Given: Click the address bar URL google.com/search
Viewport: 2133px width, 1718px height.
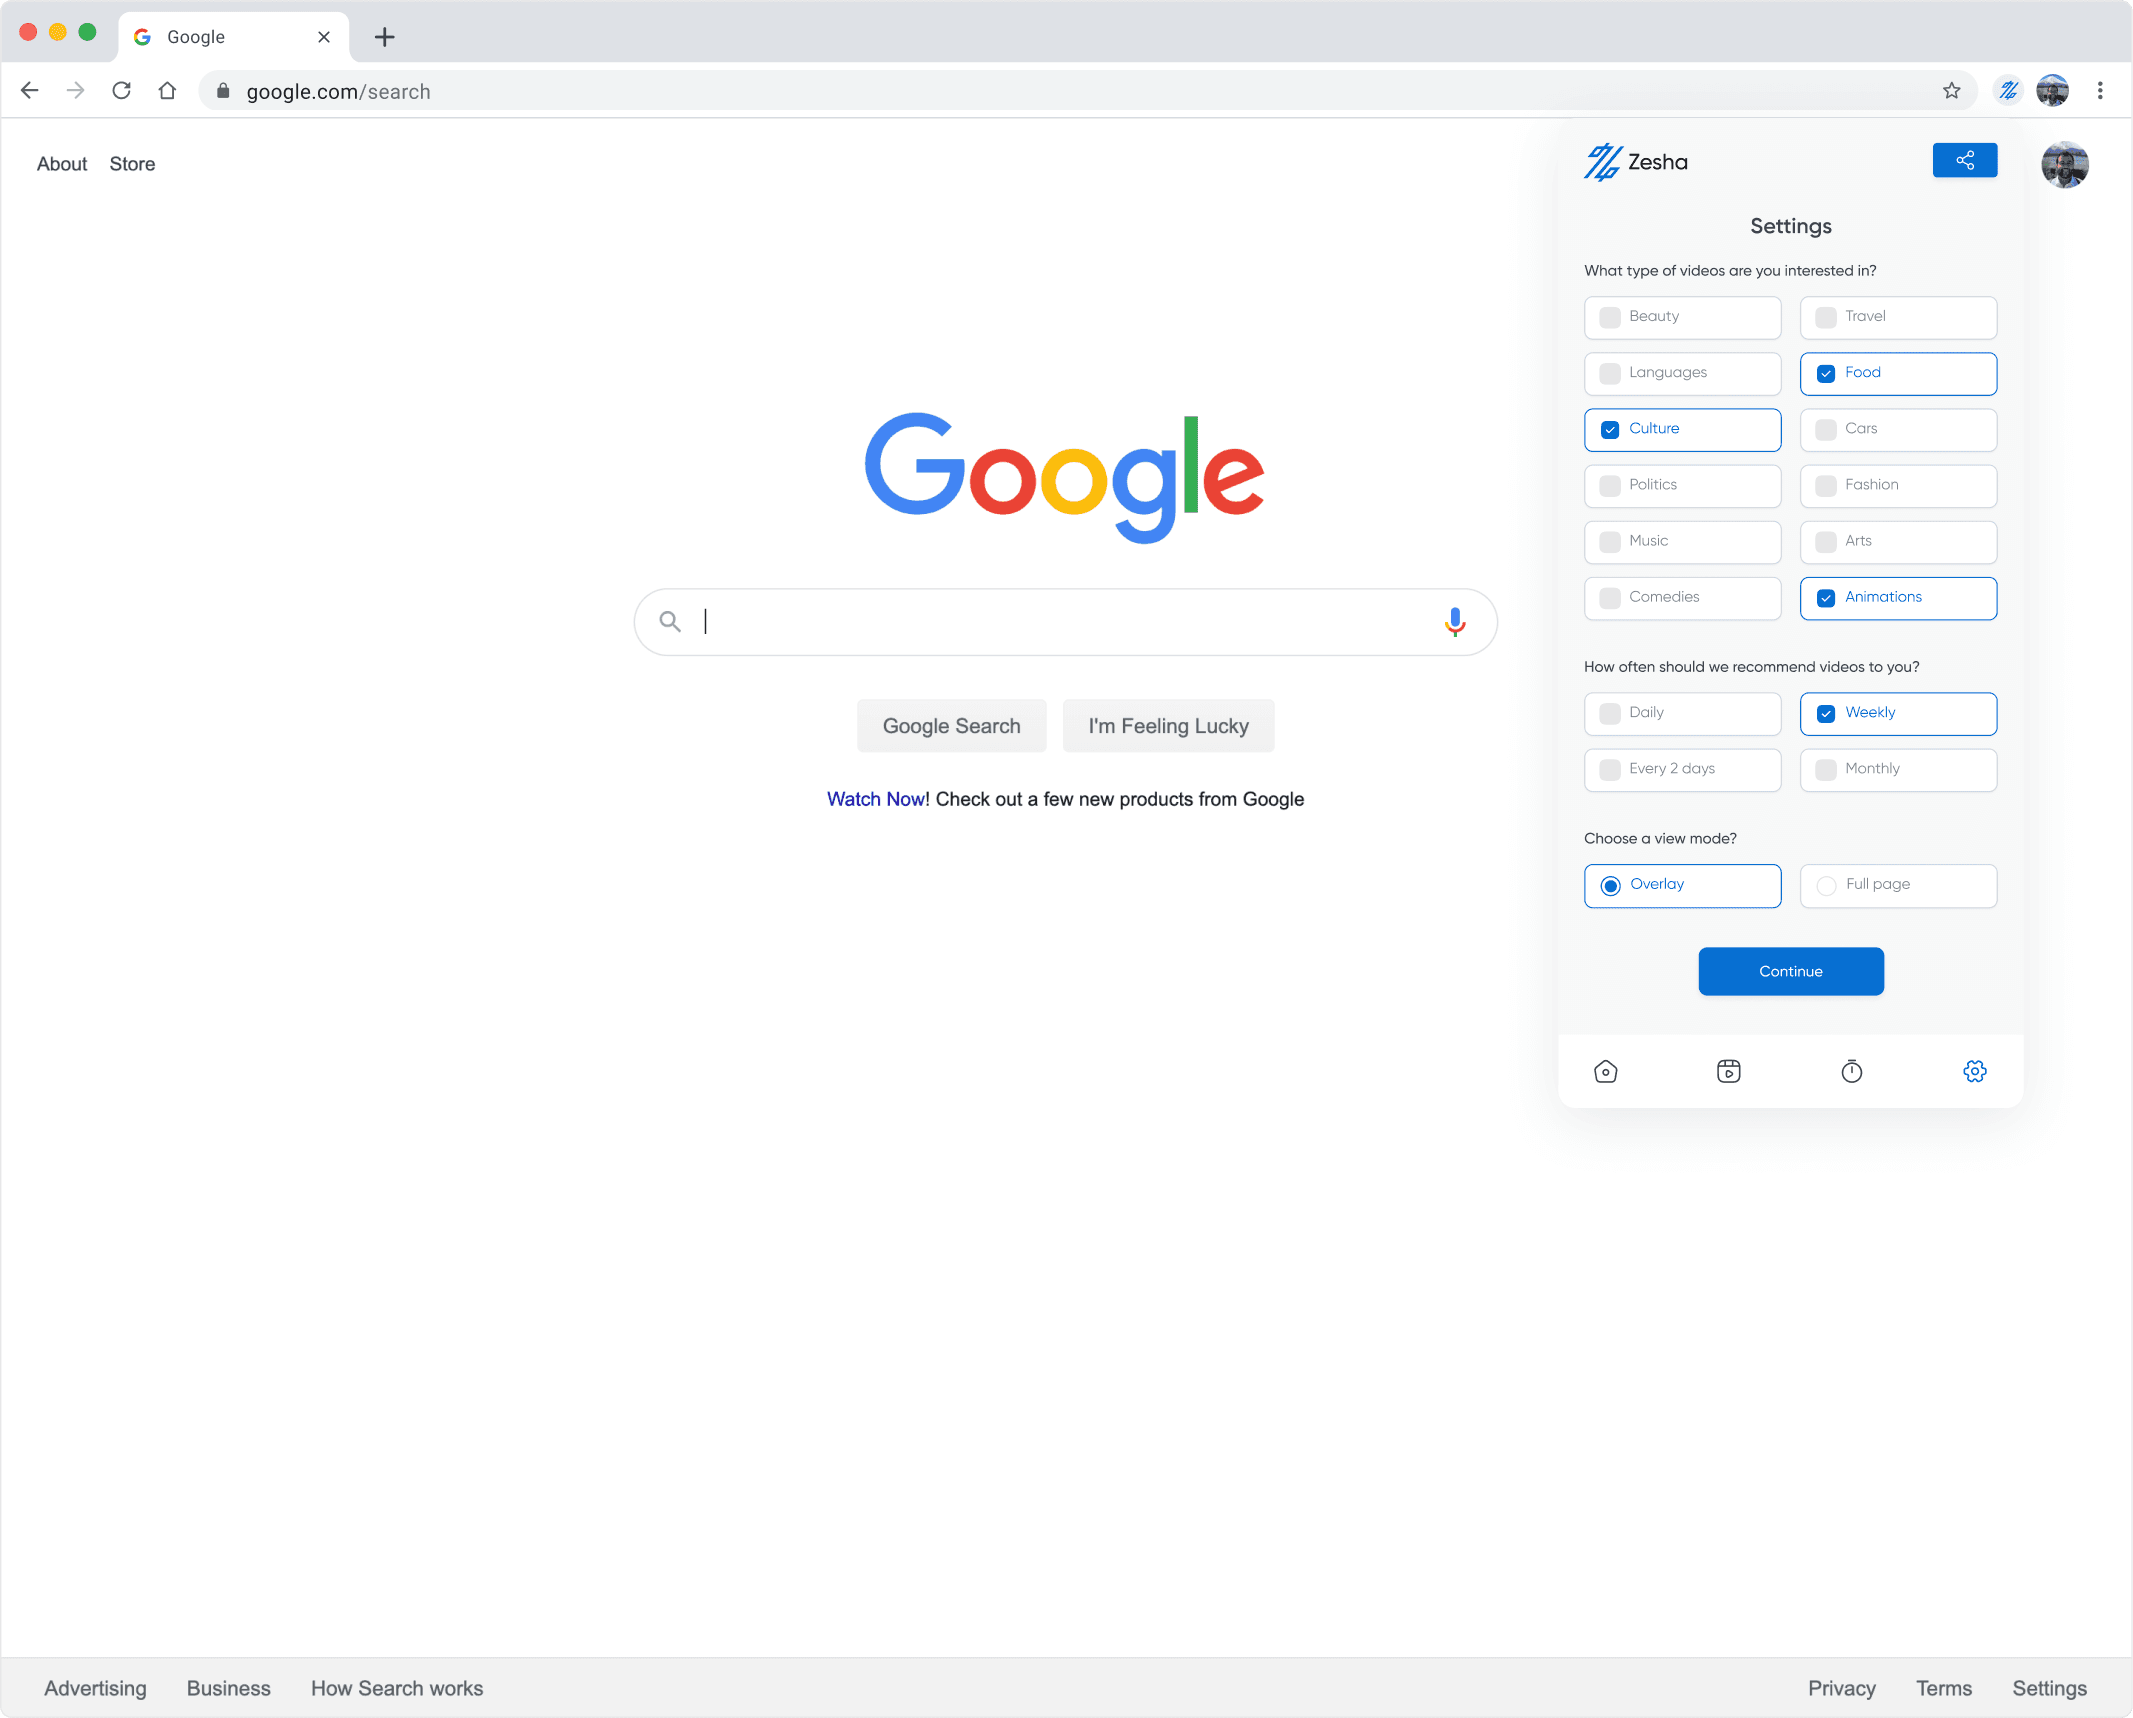Looking at the screenshot, I should tap(338, 91).
